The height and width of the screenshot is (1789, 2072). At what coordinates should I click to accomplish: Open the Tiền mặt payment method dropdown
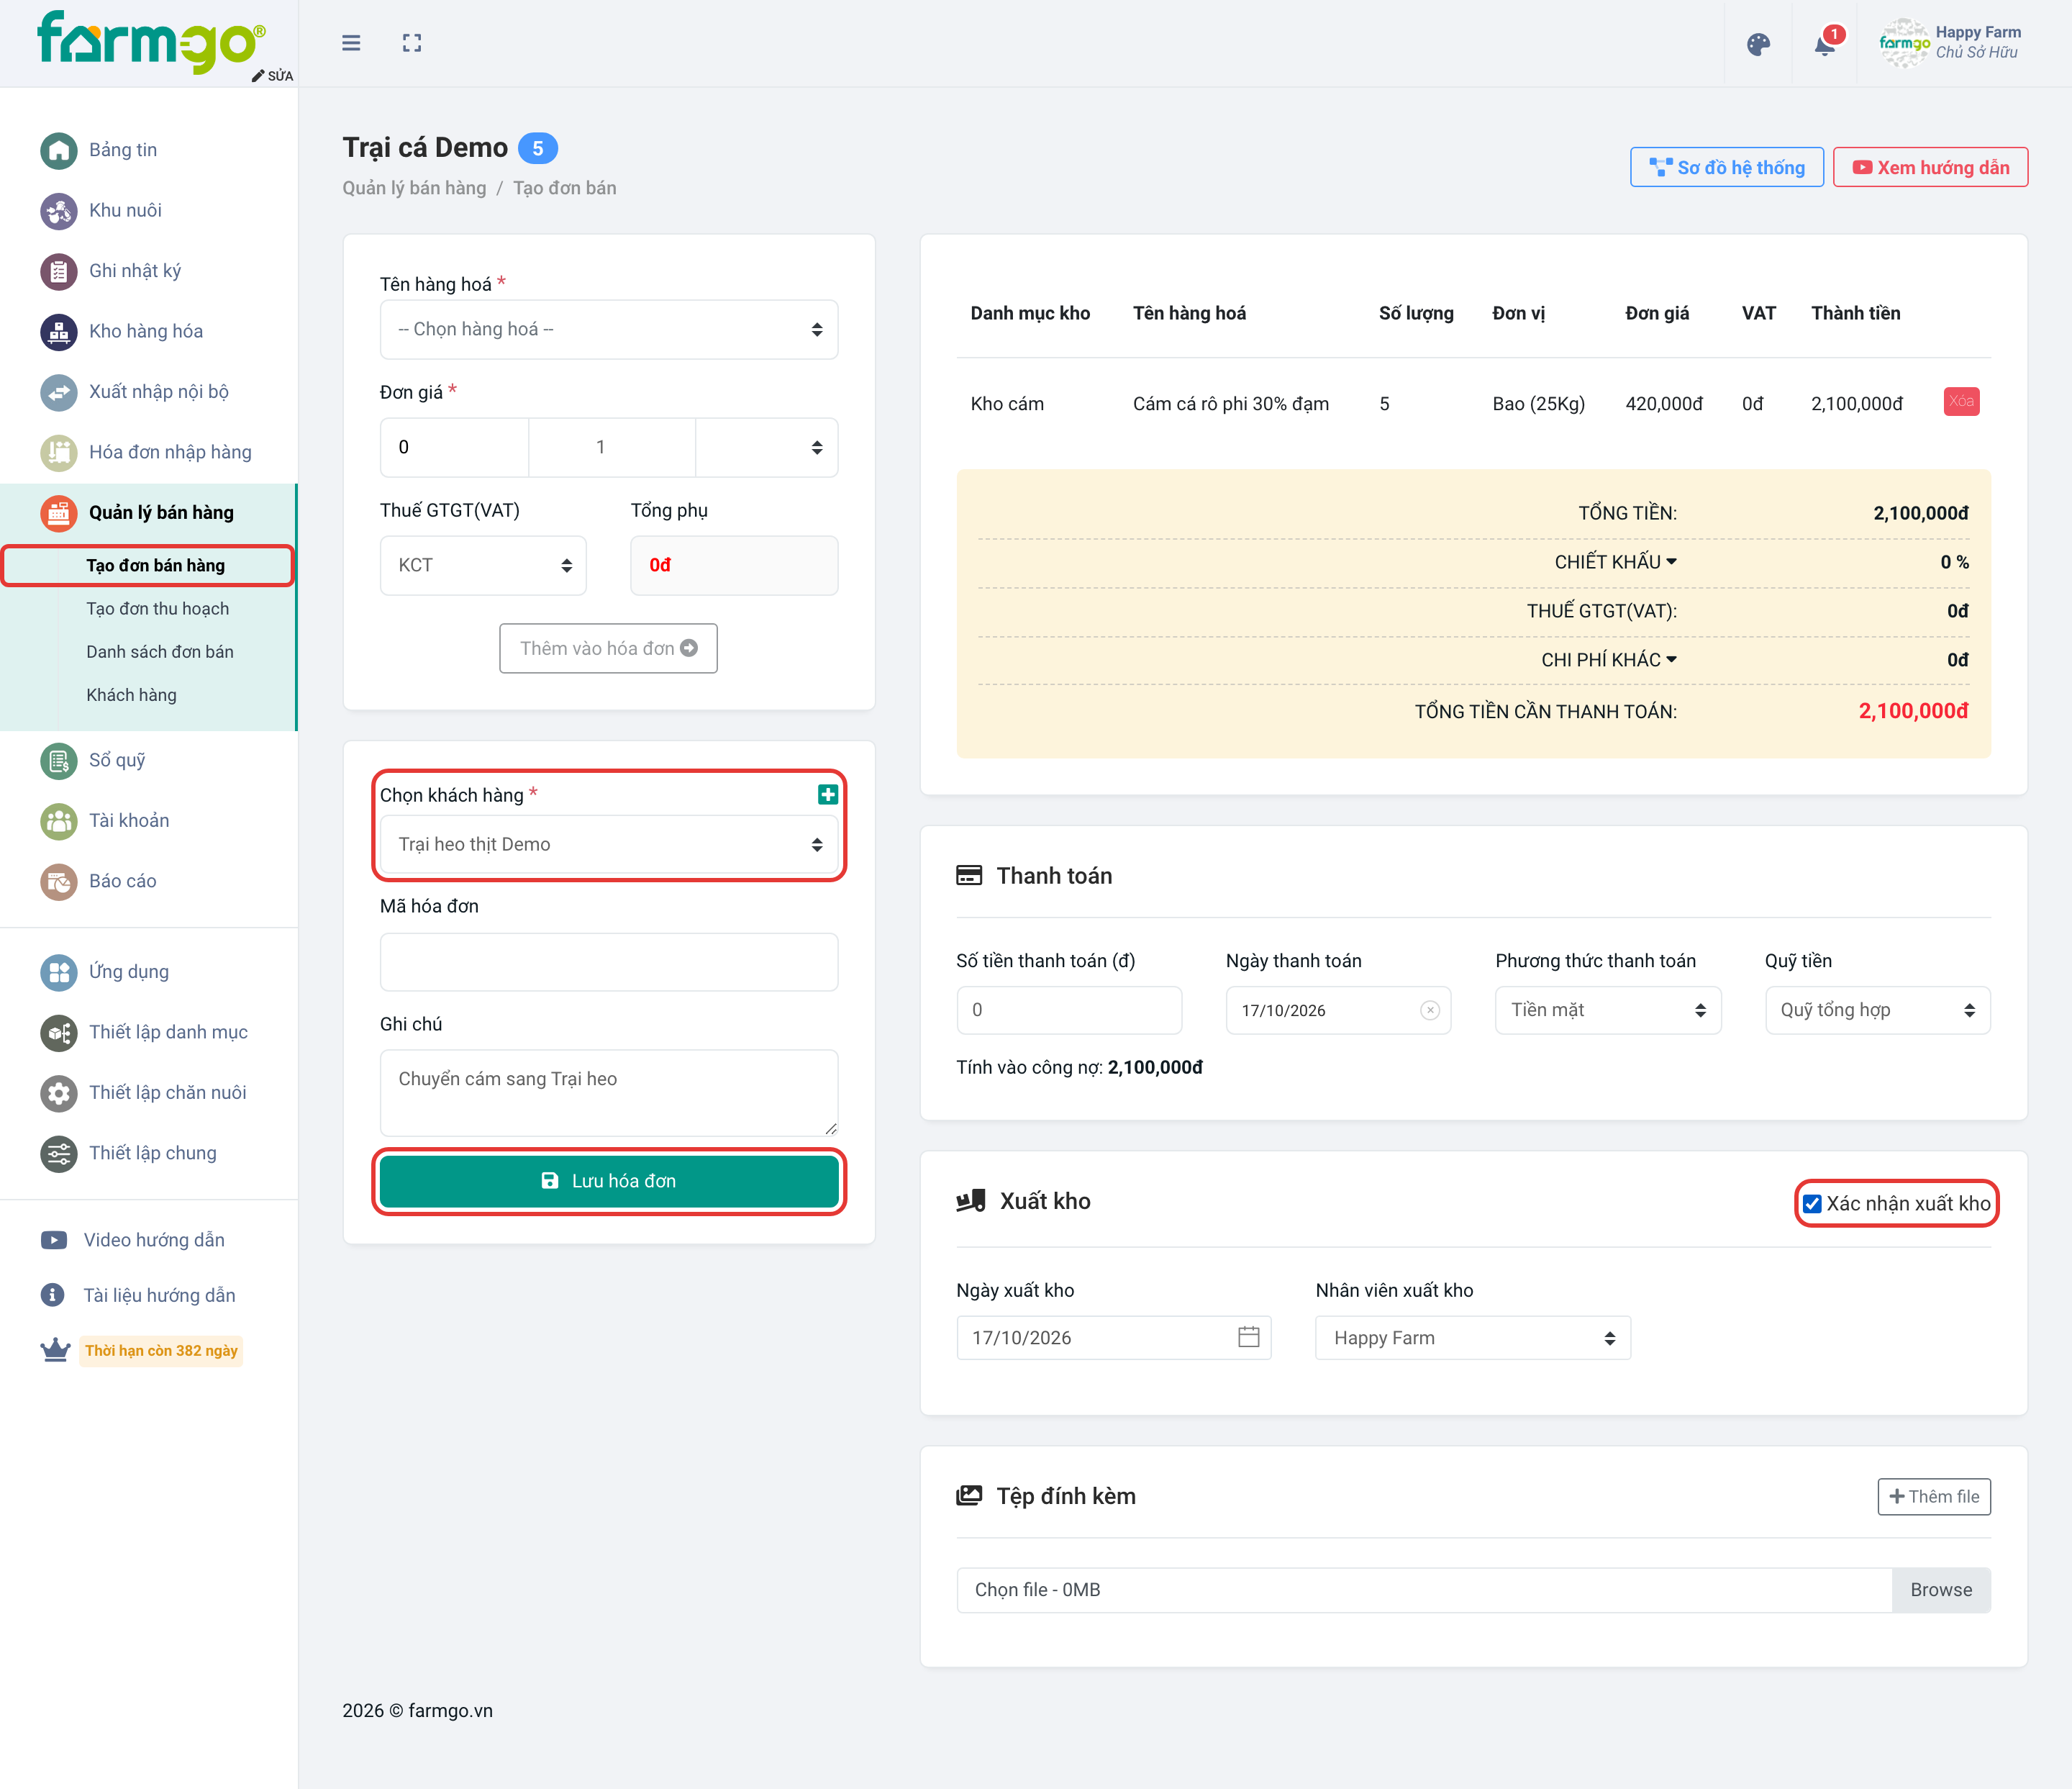1608,1010
